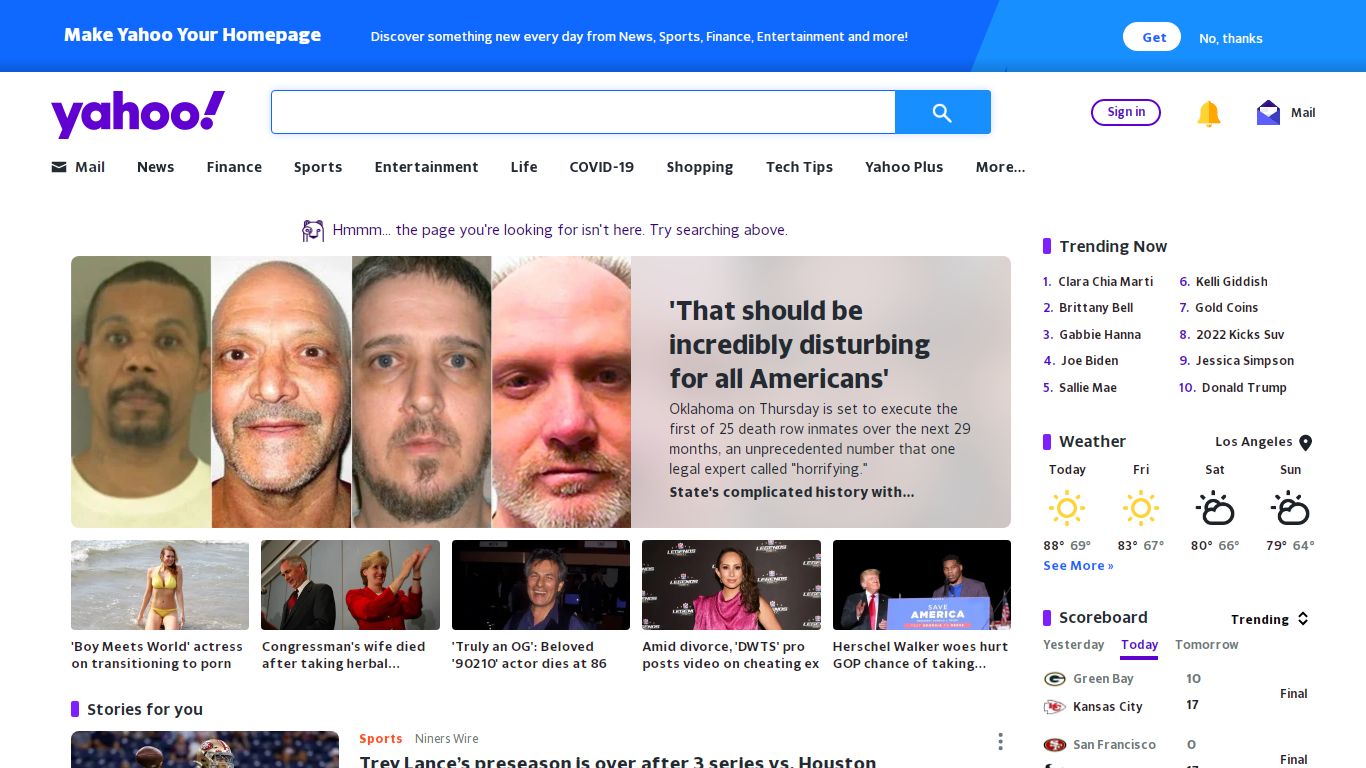Open trending topic 2022 Kicks Suv

tap(1240, 335)
